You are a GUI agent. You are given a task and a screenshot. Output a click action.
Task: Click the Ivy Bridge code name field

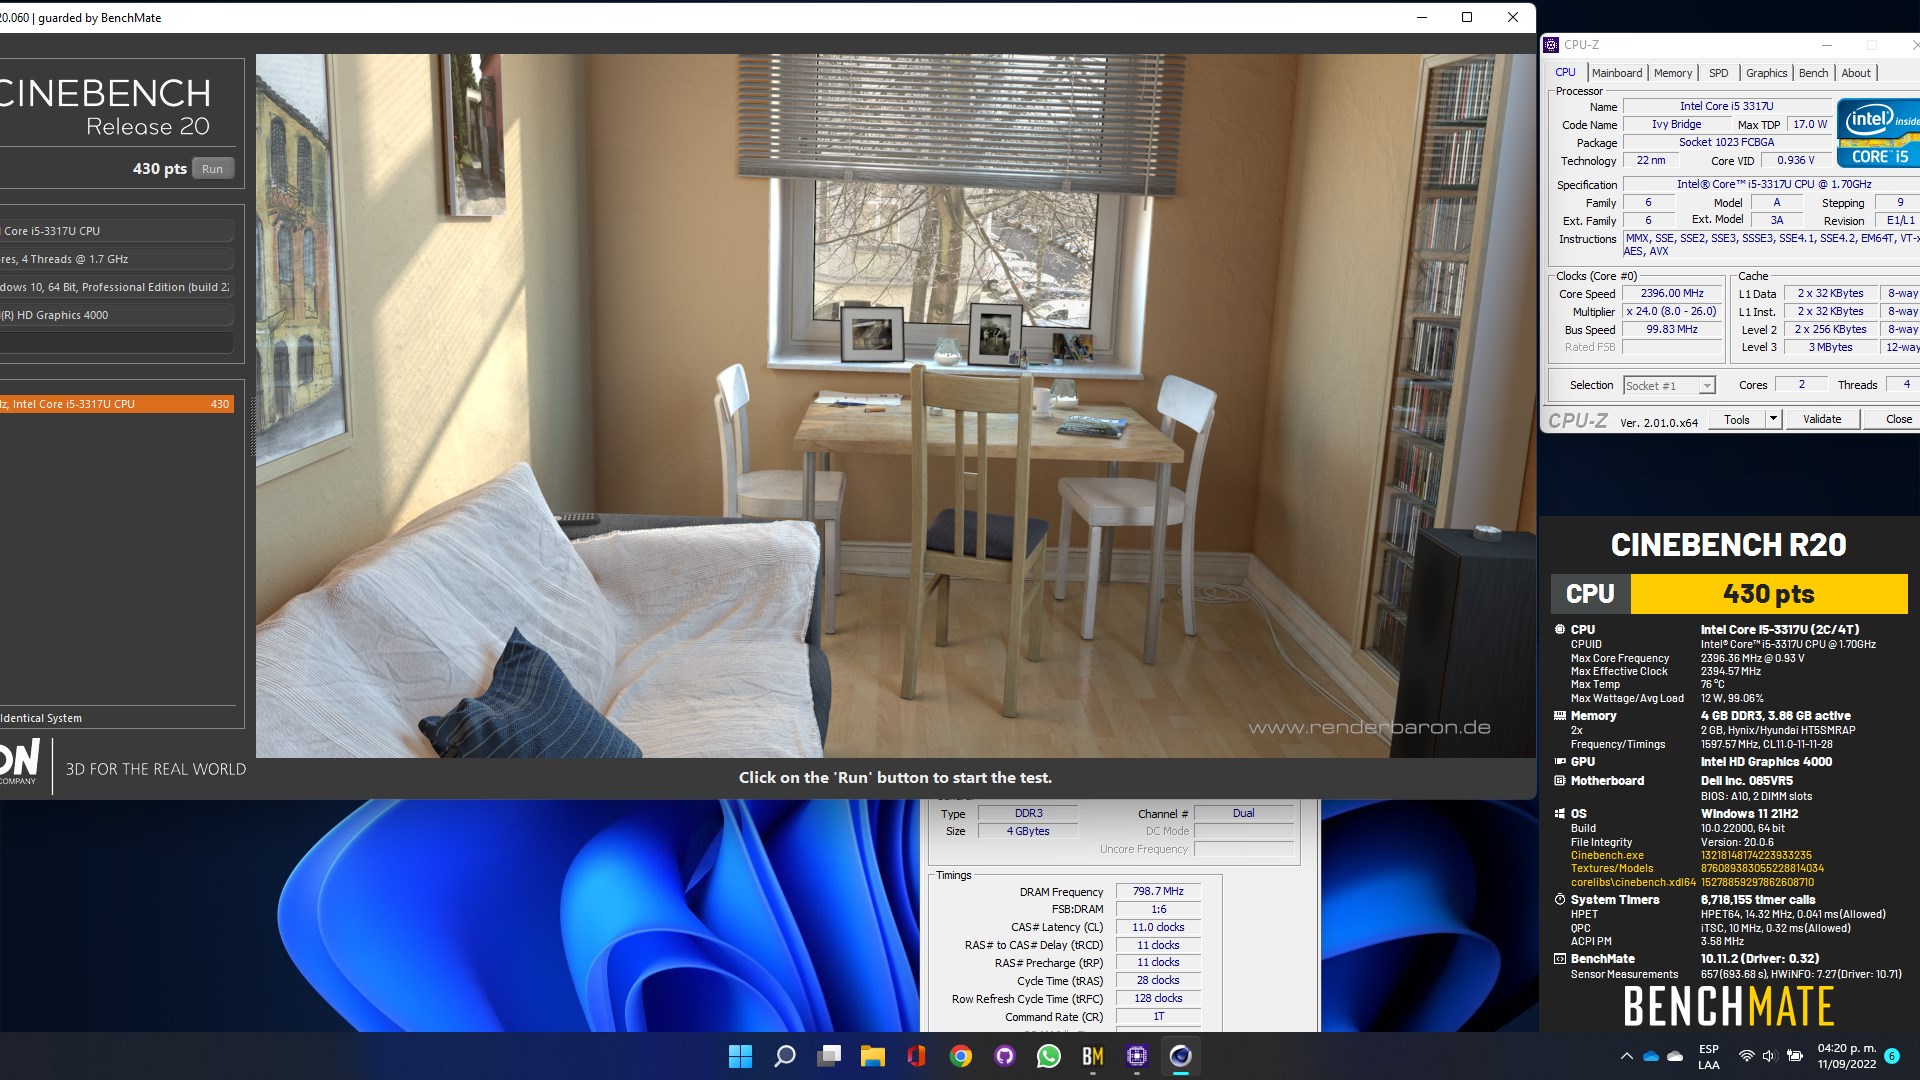coord(1676,125)
